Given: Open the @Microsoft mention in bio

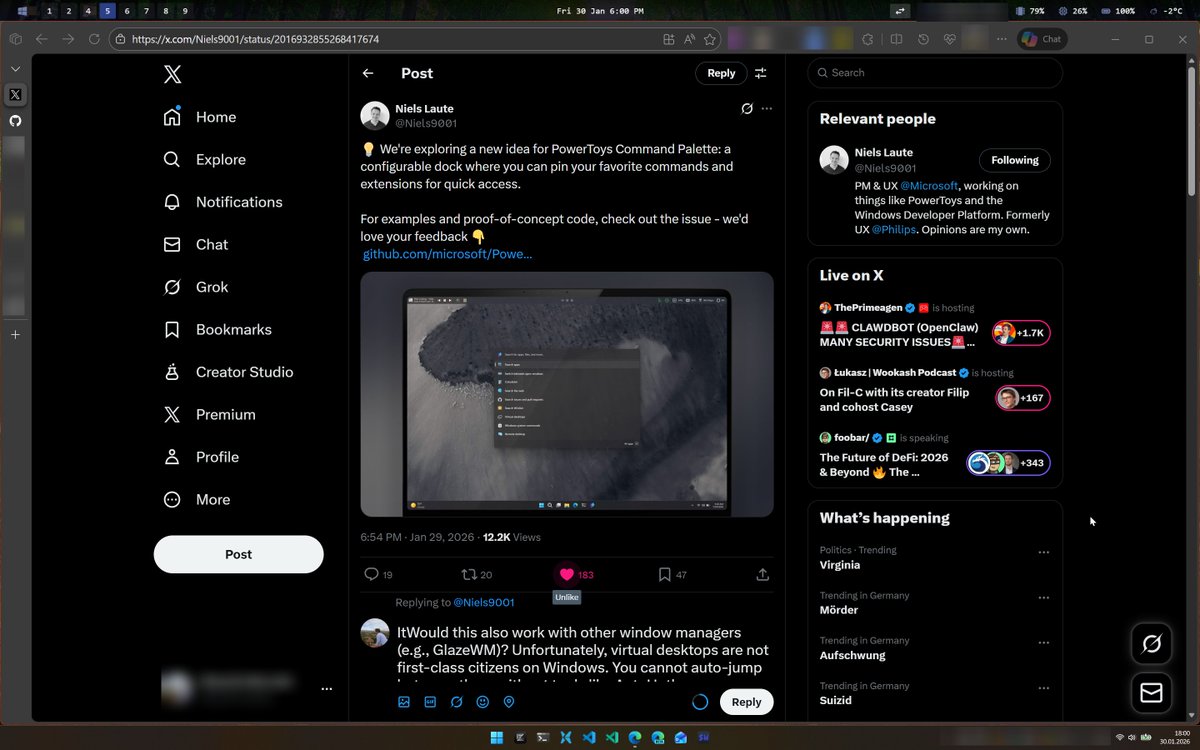Looking at the screenshot, I should pos(928,186).
